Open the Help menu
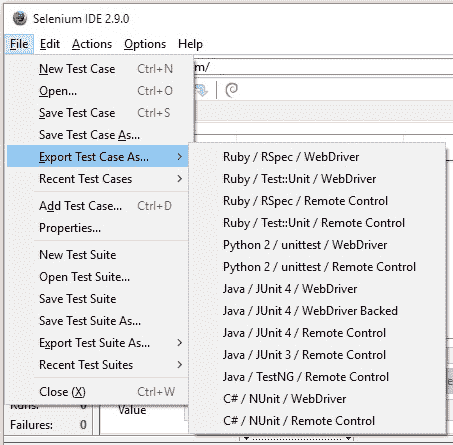This screenshot has height=445, width=453. pos(190,44)
